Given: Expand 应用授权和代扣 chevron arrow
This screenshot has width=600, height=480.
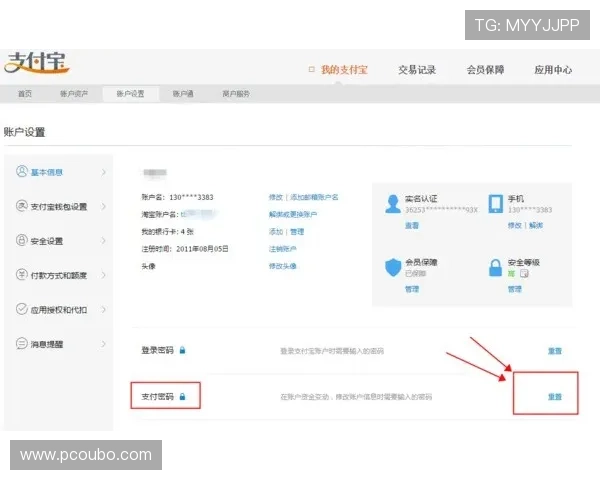Looking at the screenshot, I should click(103, 309).
